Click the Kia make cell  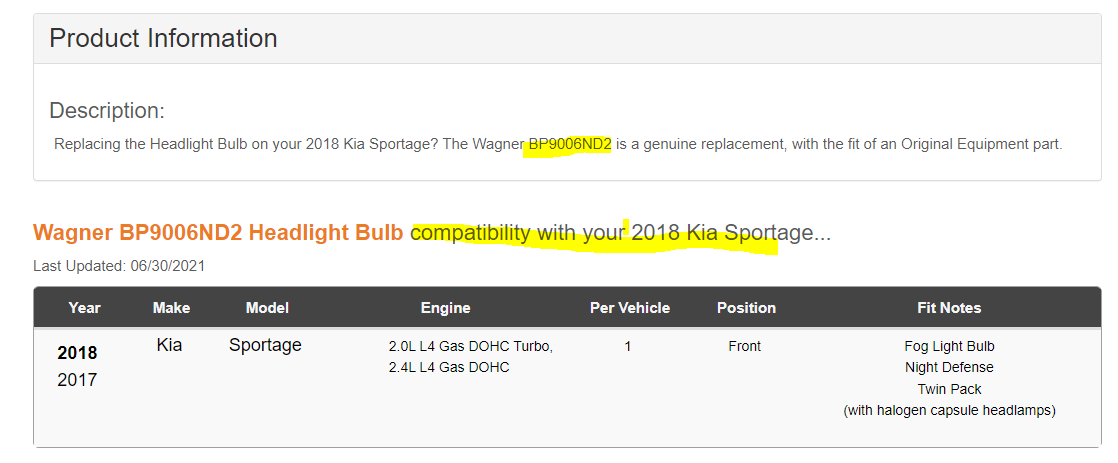(169, 346)
